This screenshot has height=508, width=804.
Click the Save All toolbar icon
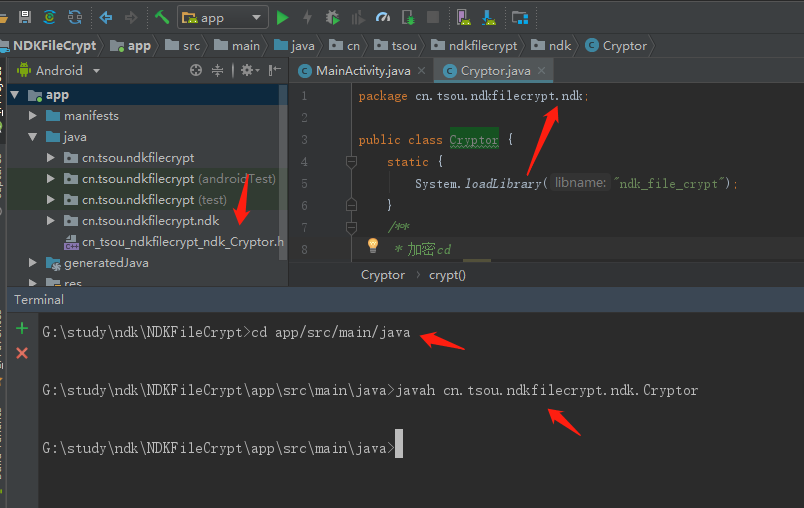(x=25, y=17)
